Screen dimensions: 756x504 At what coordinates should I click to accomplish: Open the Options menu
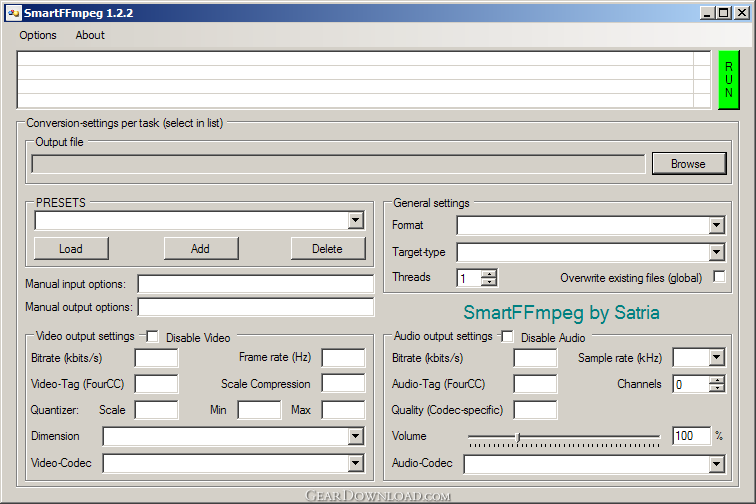coord(38,35)
